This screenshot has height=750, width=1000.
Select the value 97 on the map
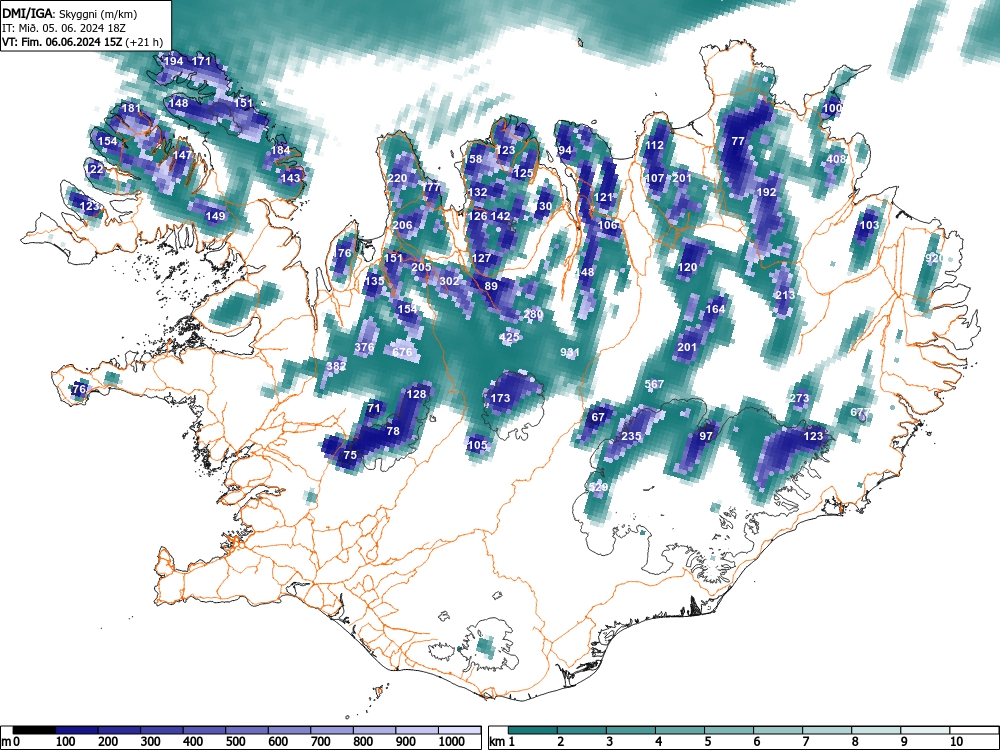click(x=705, y=436)
